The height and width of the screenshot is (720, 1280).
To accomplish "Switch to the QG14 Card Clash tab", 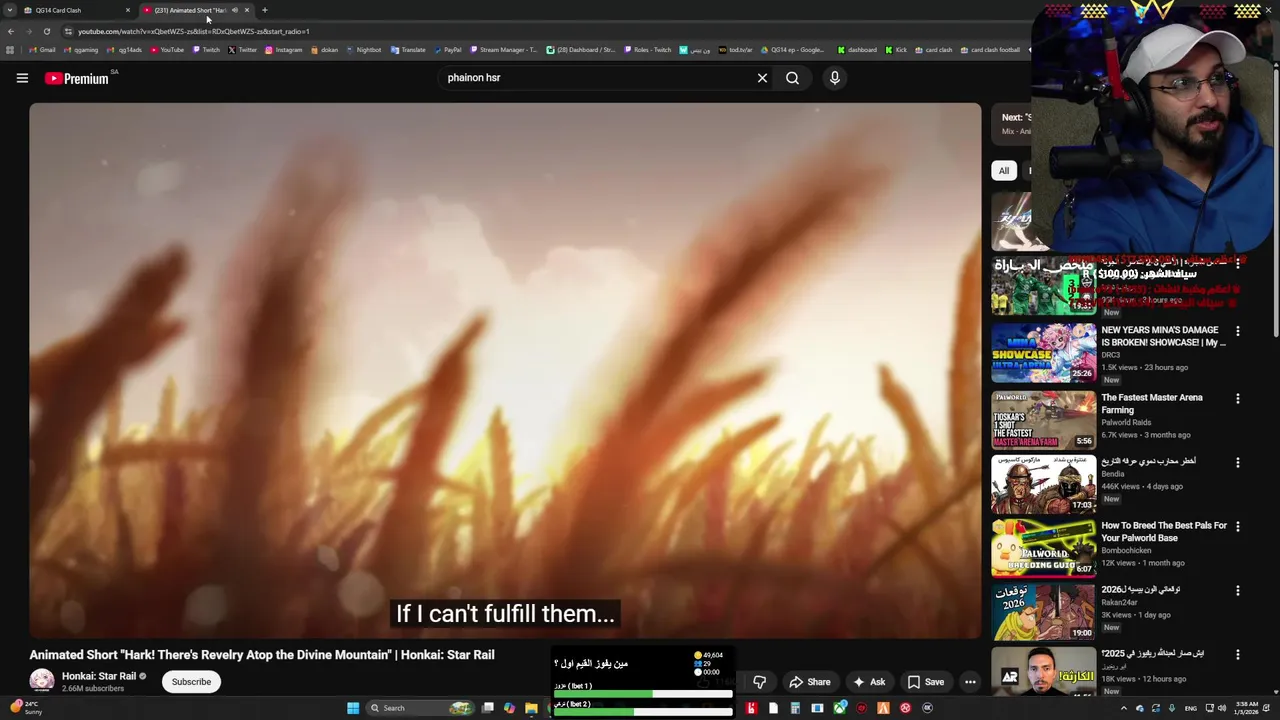I will 77,10.
